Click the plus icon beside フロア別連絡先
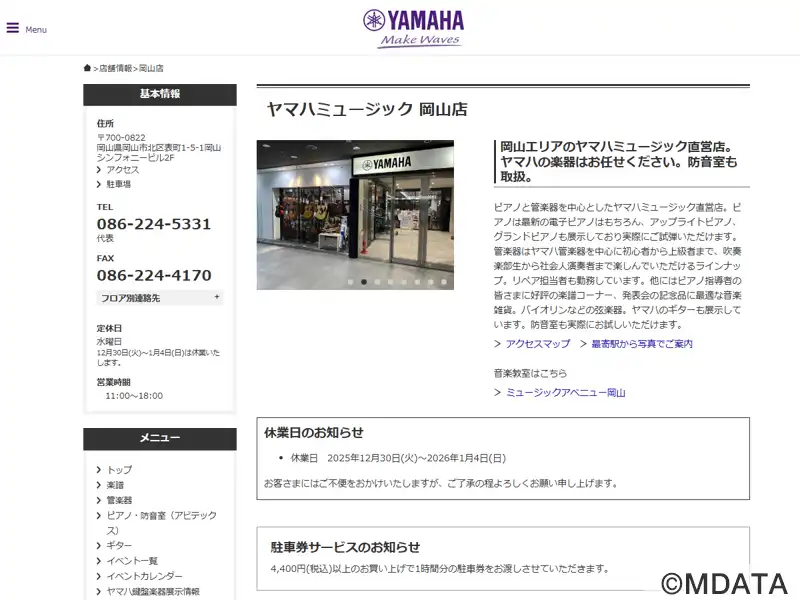 tap(216, 297)
